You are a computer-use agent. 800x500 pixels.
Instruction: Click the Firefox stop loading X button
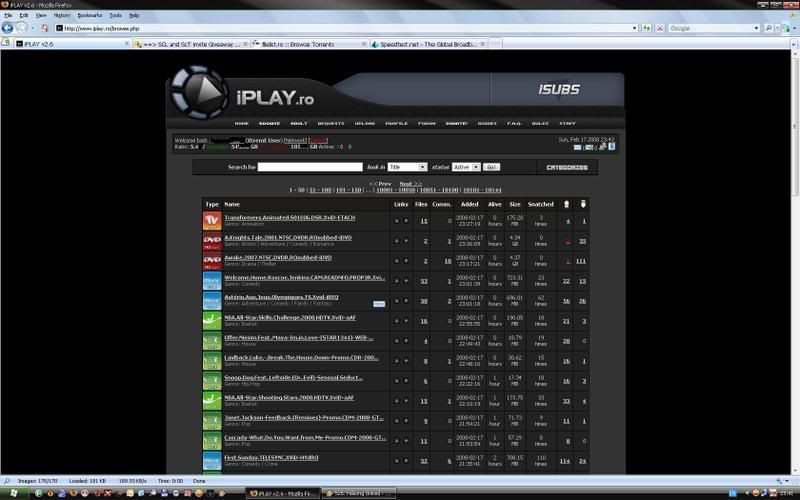(x=659, y=28)
